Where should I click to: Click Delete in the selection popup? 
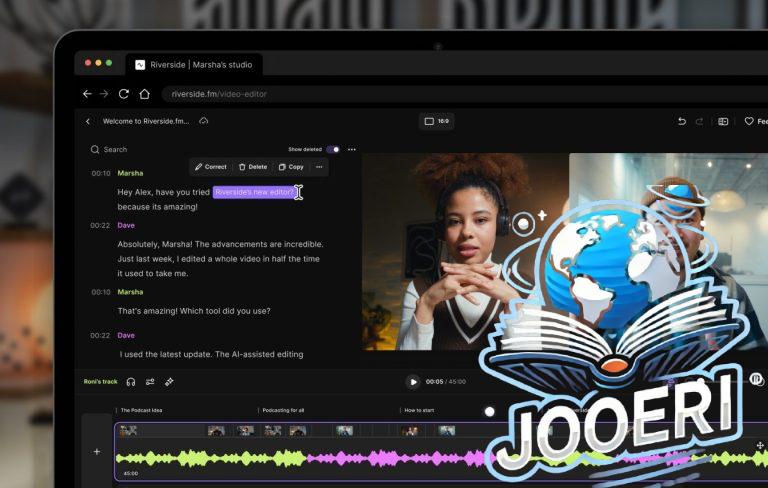coord(253,167)
